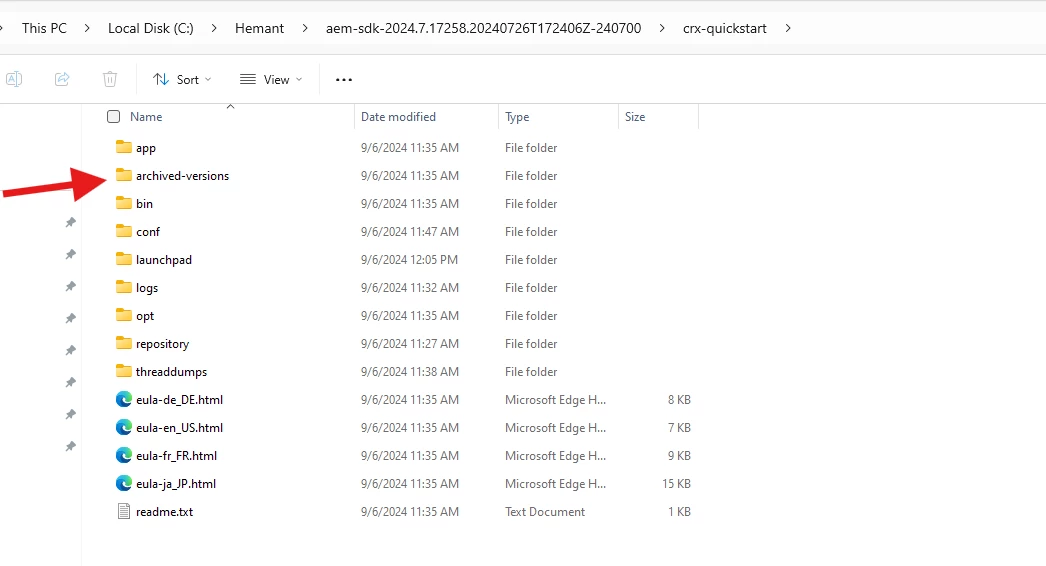The width and height of the screenshot is (1046, 566).
Task: Go to Local Disk (C:) in breadcrumb
Action: click(x=151, y=28)
